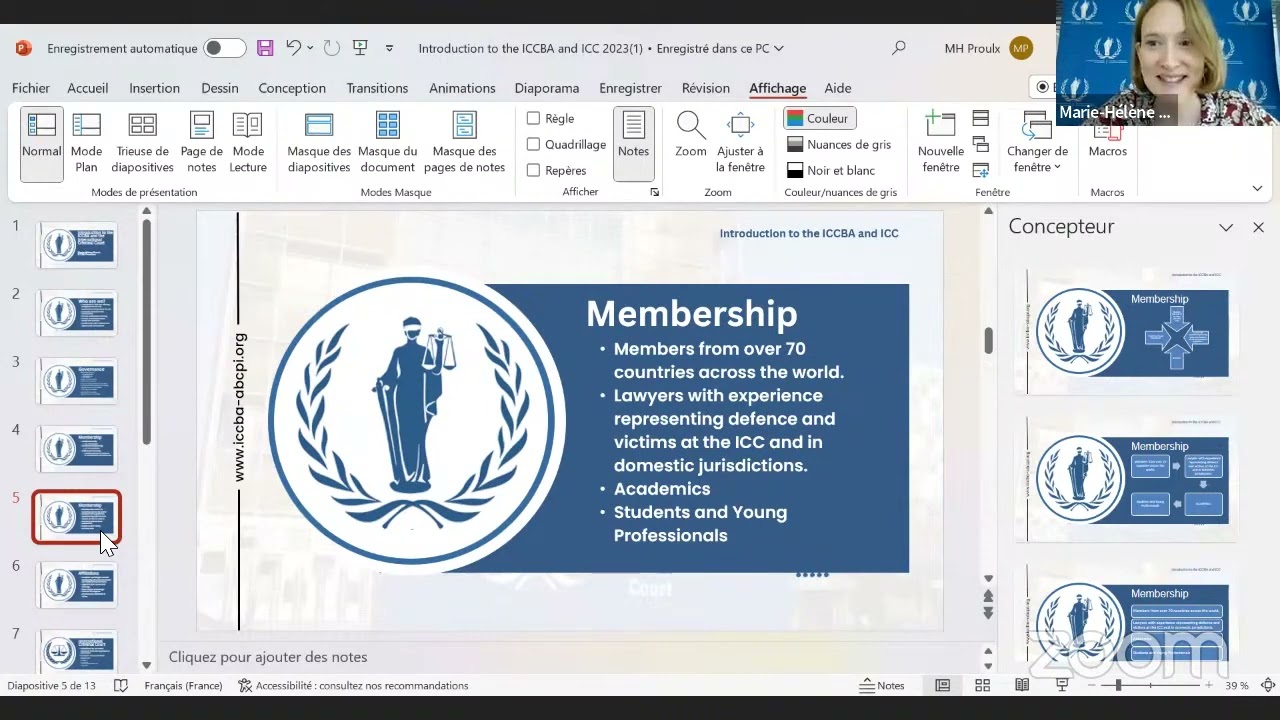Click the Réorganiser tout windows icon
This screenshot has width=1280, height=720.
pyautogui.click(x=981, y=118)
